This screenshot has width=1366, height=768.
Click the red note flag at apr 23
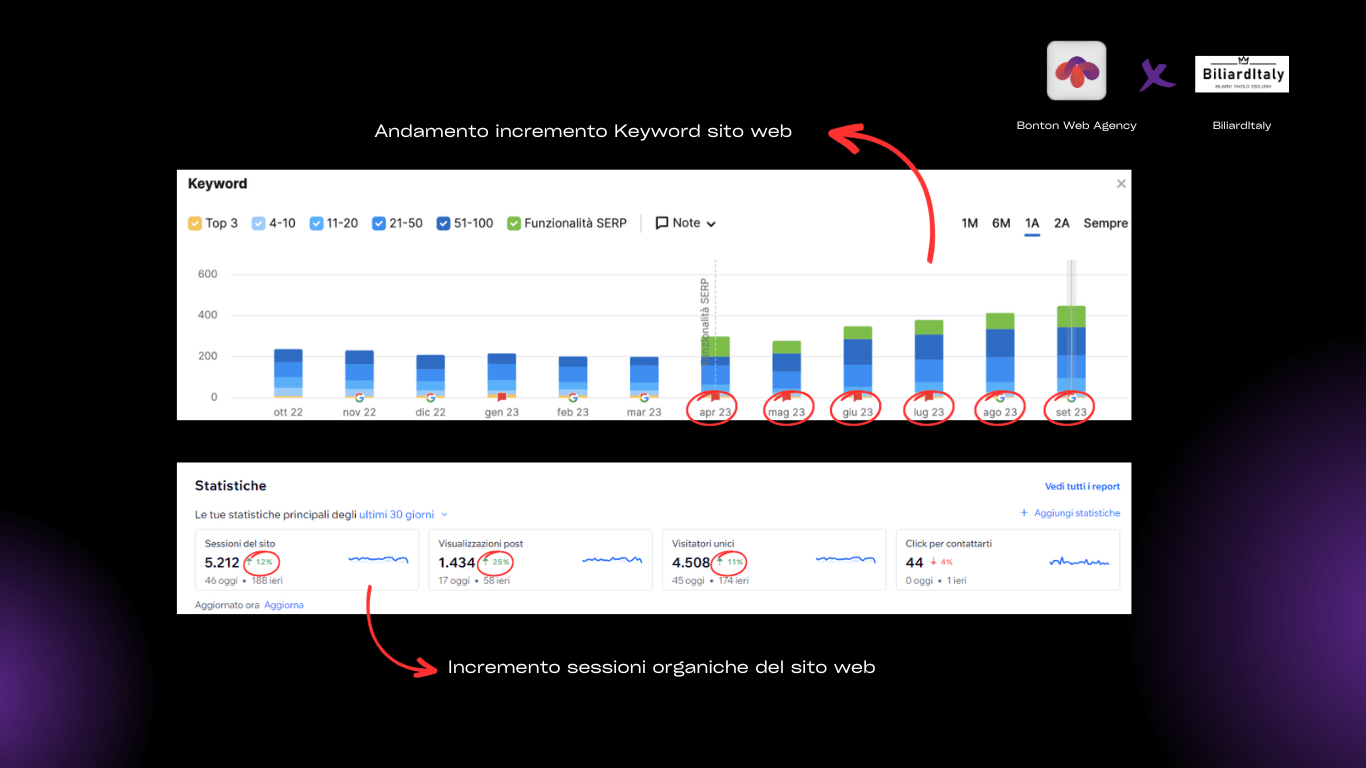[x=715, y=397]
